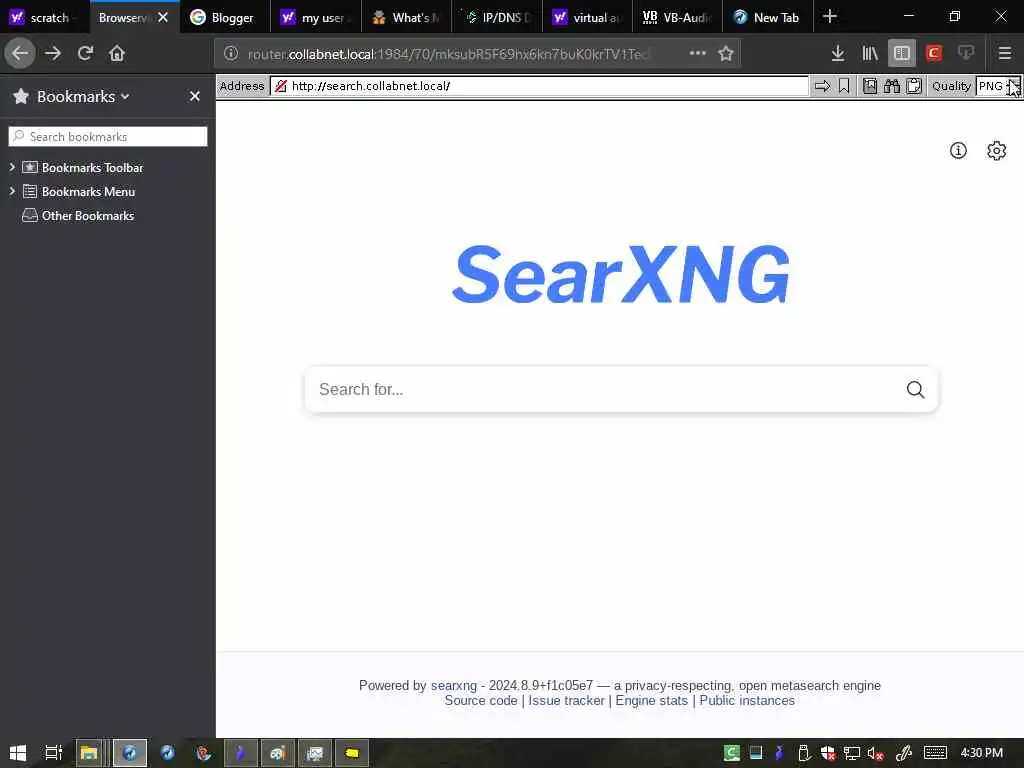Switch to the New Tab tab
1024x768 pixels.
767,17
